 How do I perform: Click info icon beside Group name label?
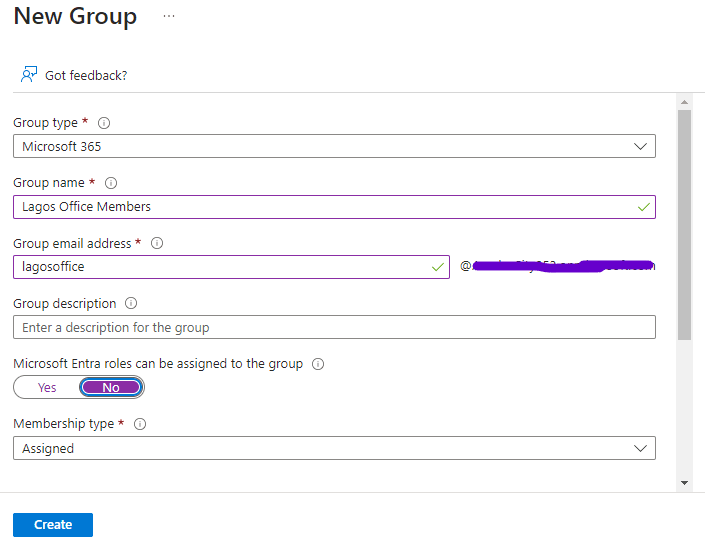pos(111,183)
